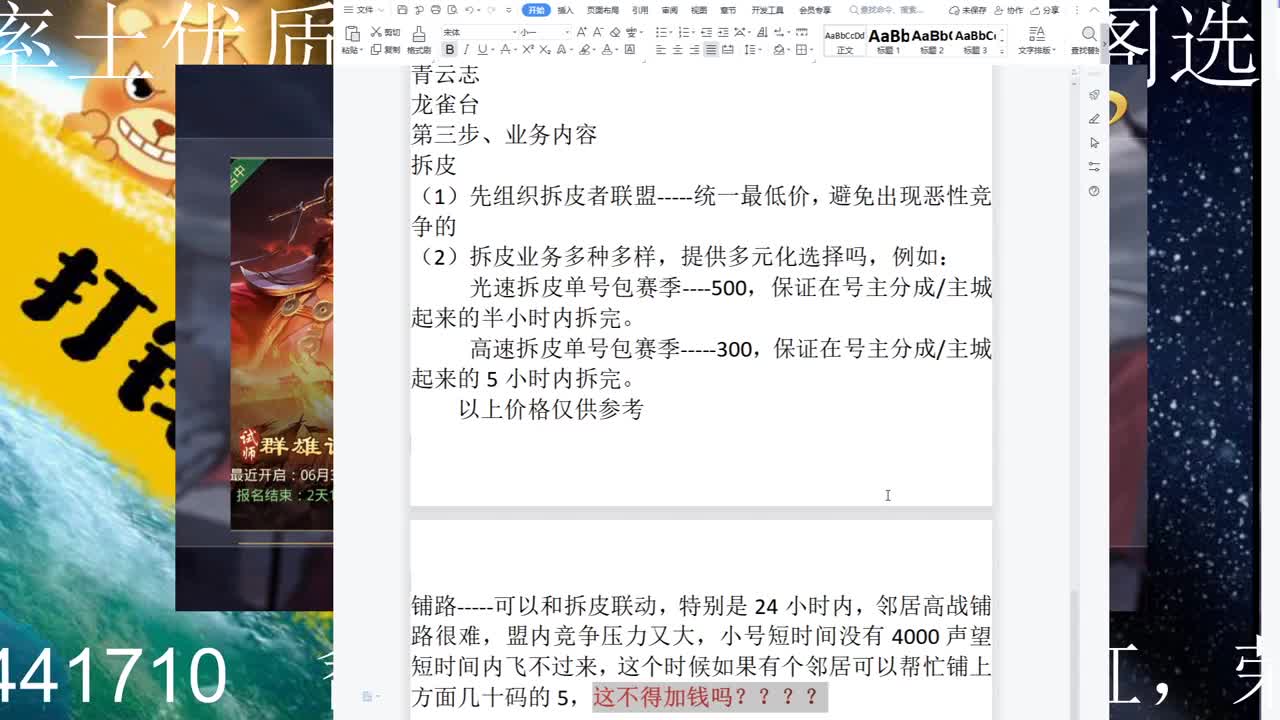The image size is (1280, 720).
Task: Toggle Italic formatting
Action: (465, 49)
